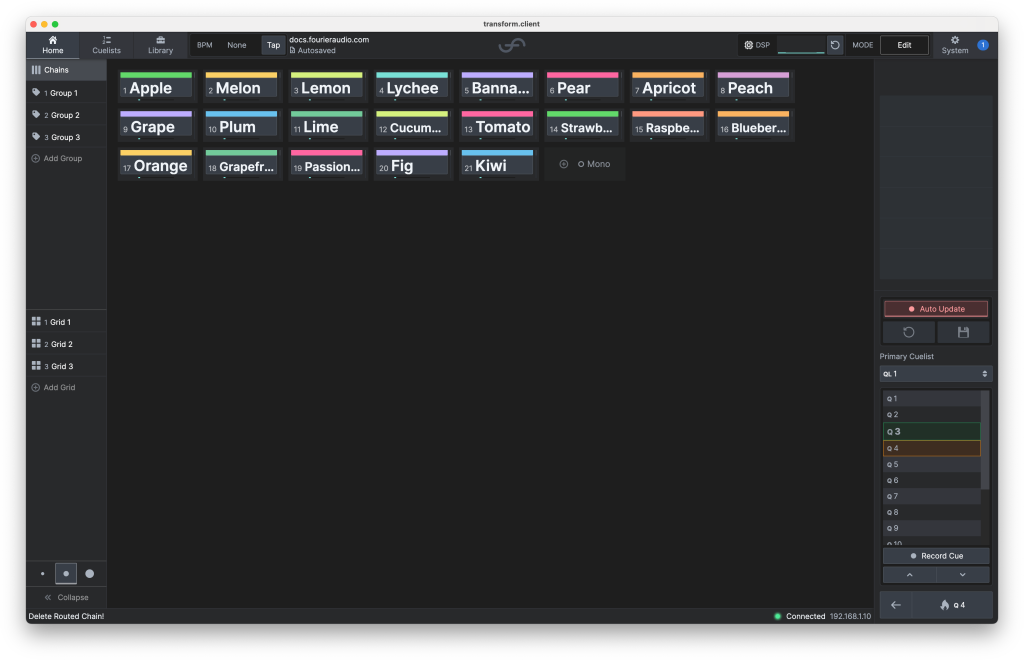
Task: Click the pink color bar on Pear
Action: (x=582, y=75)
